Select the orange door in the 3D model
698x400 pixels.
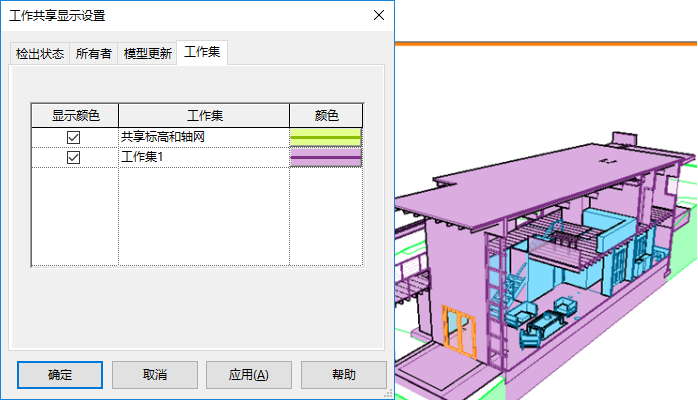(459, 331)
